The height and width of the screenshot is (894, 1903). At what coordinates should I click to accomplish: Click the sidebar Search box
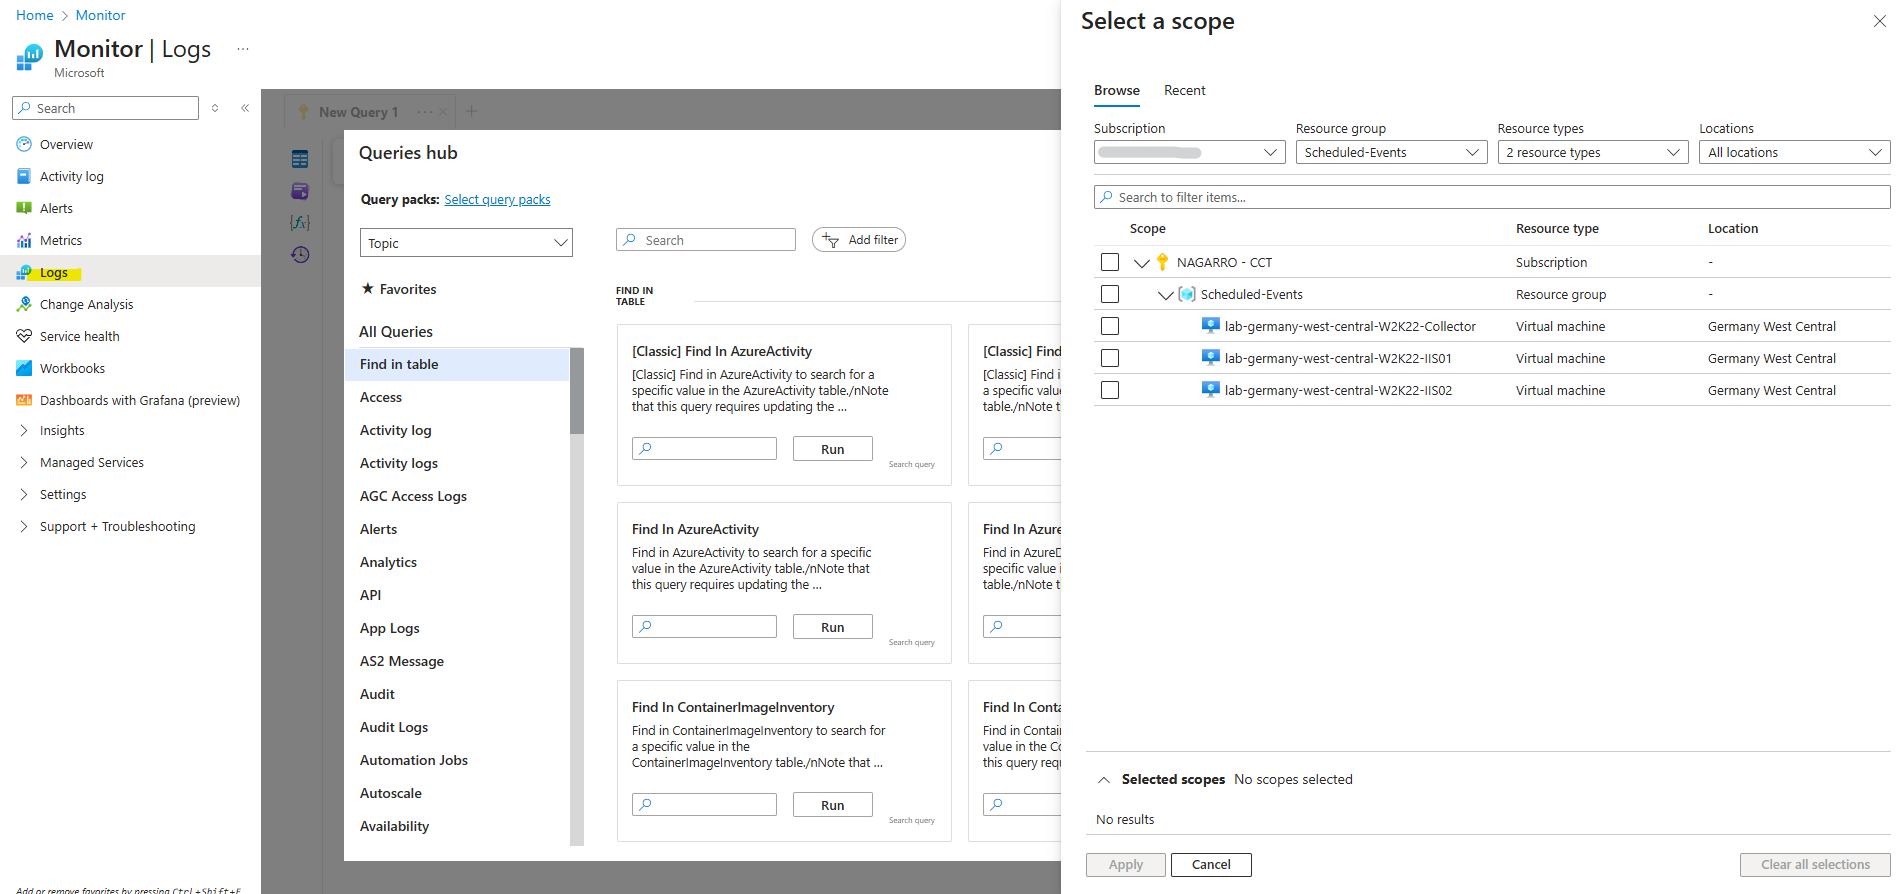106,108
